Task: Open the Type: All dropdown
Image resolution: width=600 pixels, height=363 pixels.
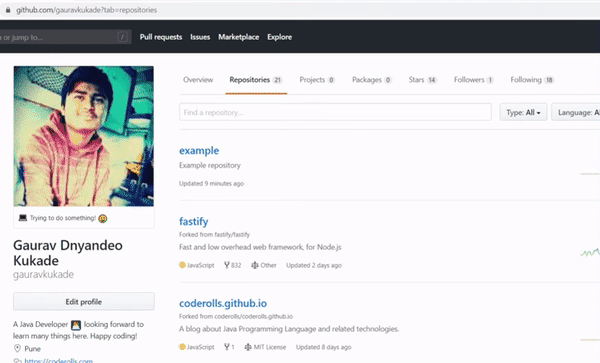Action: pyautogui.click(x=523, y=112)
